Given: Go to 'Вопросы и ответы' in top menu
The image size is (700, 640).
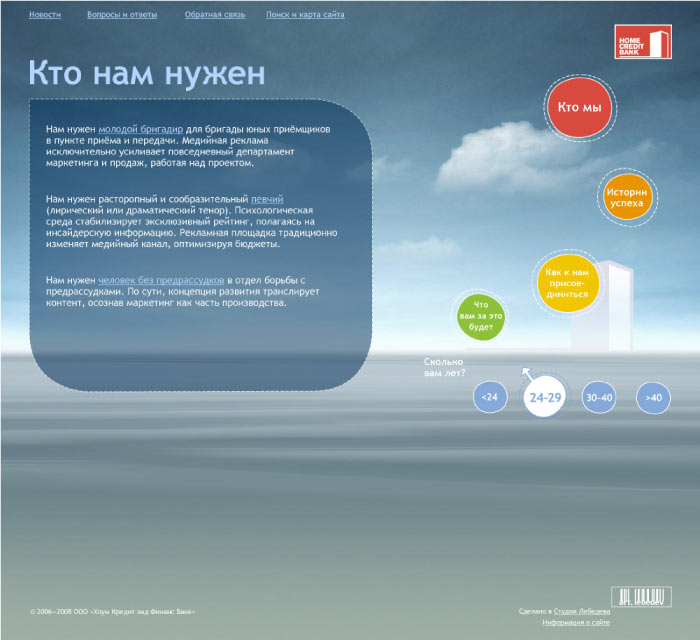Looking at the screenshot, I should pyautogui.click(x=123, y=16).
